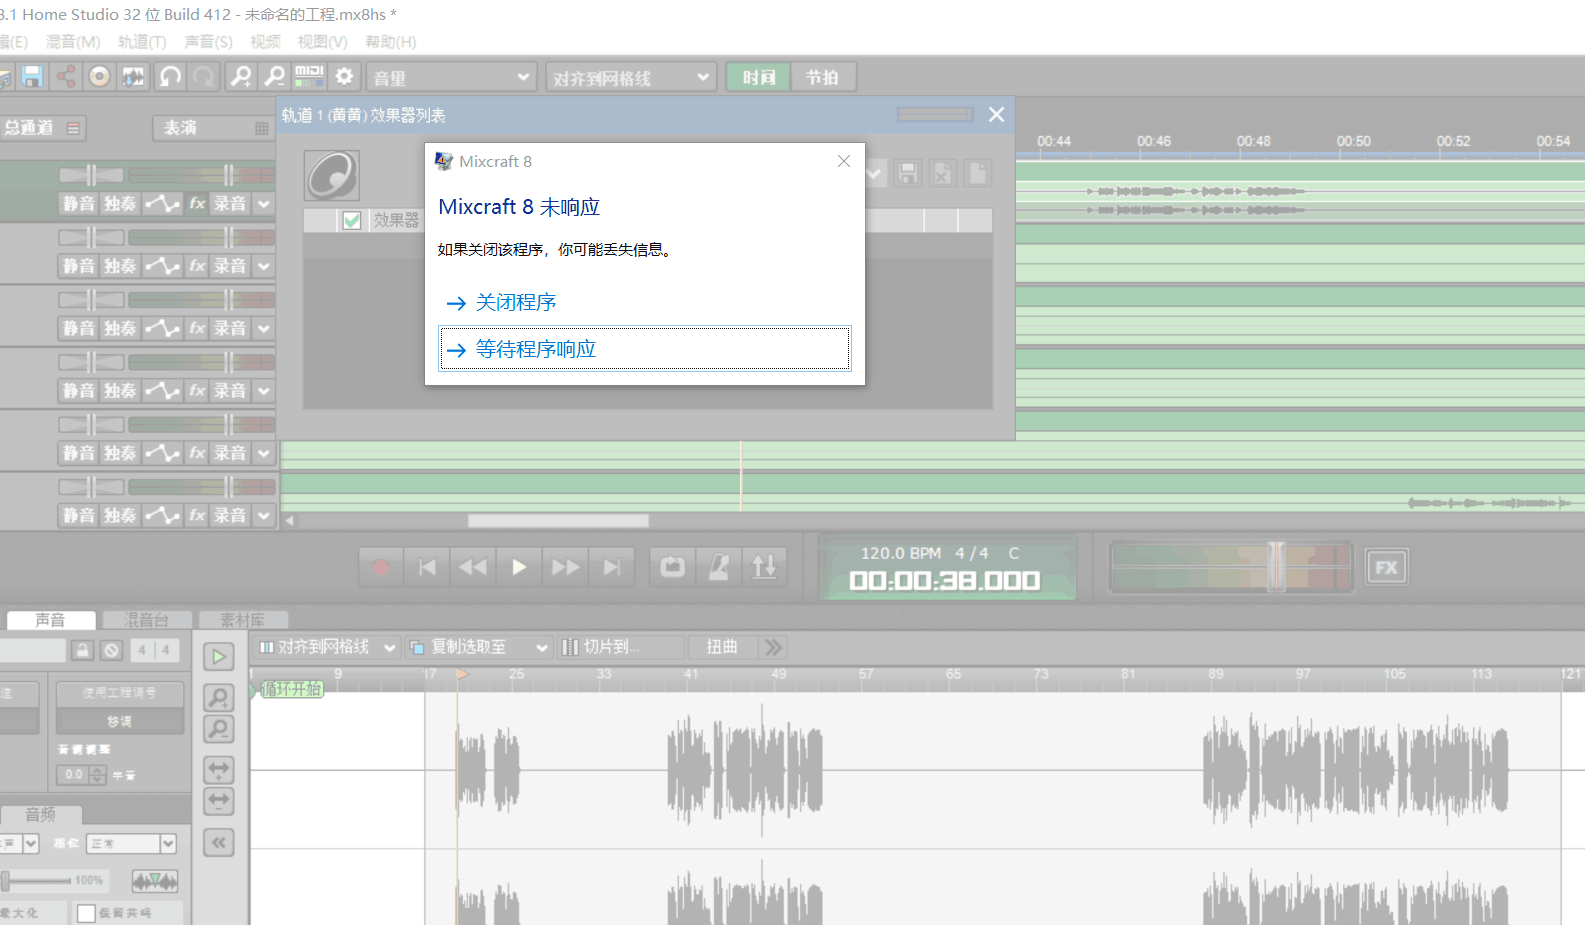Image resolution: width=1585 pixels, height=925 pixels.
Task: Switch the timeline to 时间 mode
Action: click(x=759, y=77)
